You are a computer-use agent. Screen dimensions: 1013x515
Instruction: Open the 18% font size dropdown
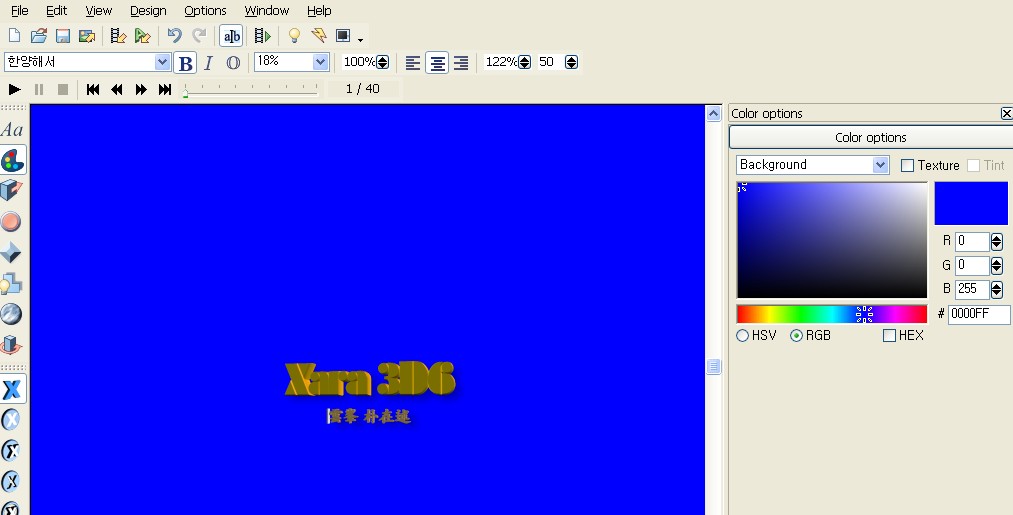click(x=320, y=62)
